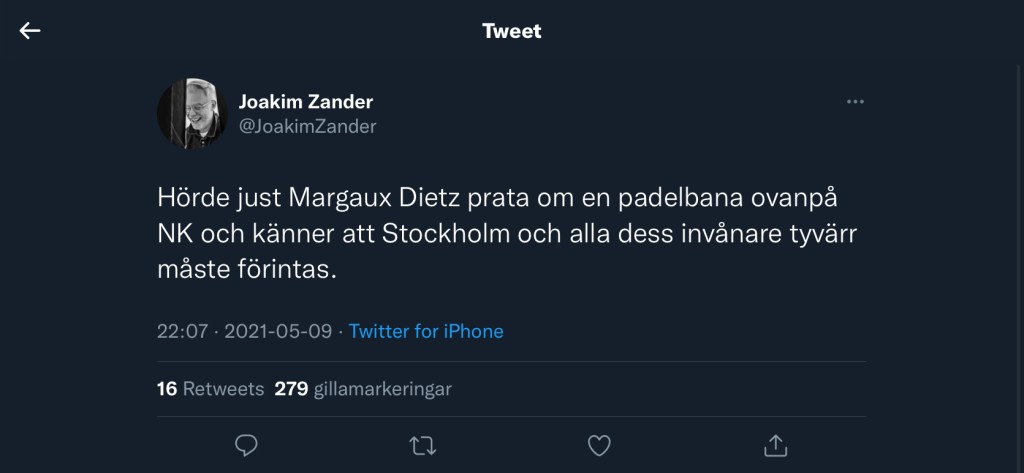View the 16 Retweets list
This screenshot has height=473, width=1024.
click(210, 389)
